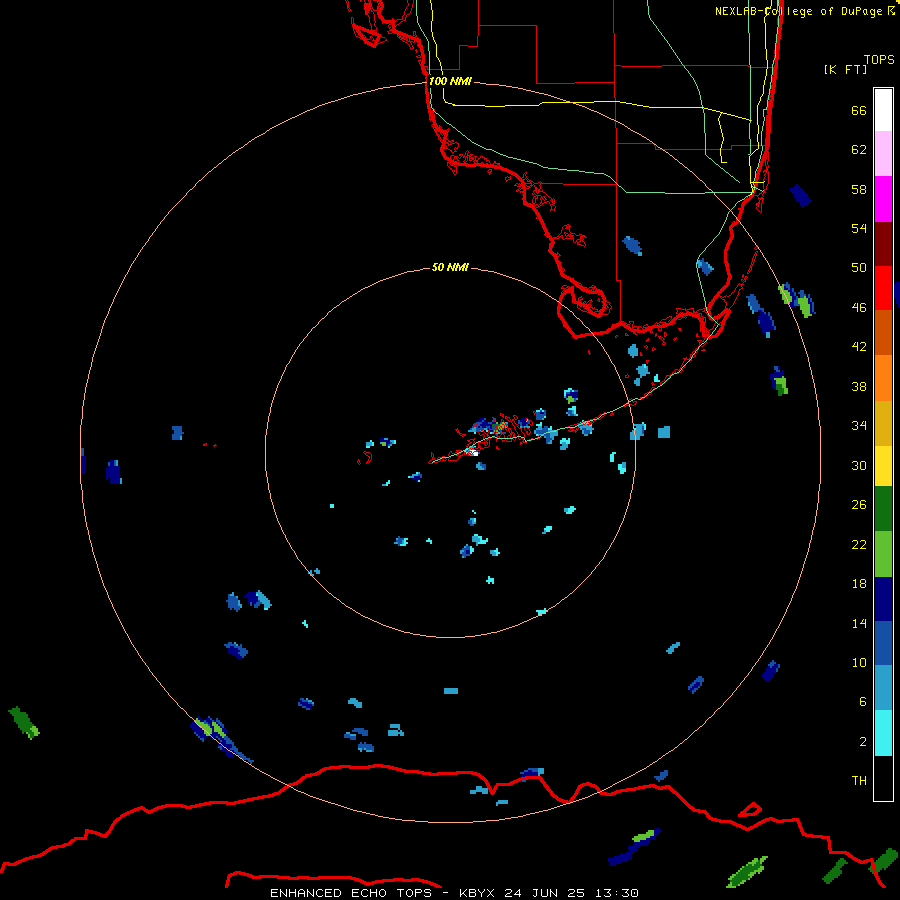The image size is (900, 900).
Task: Click the bright yellow legend swatch
Action: [x=883, y=466]
